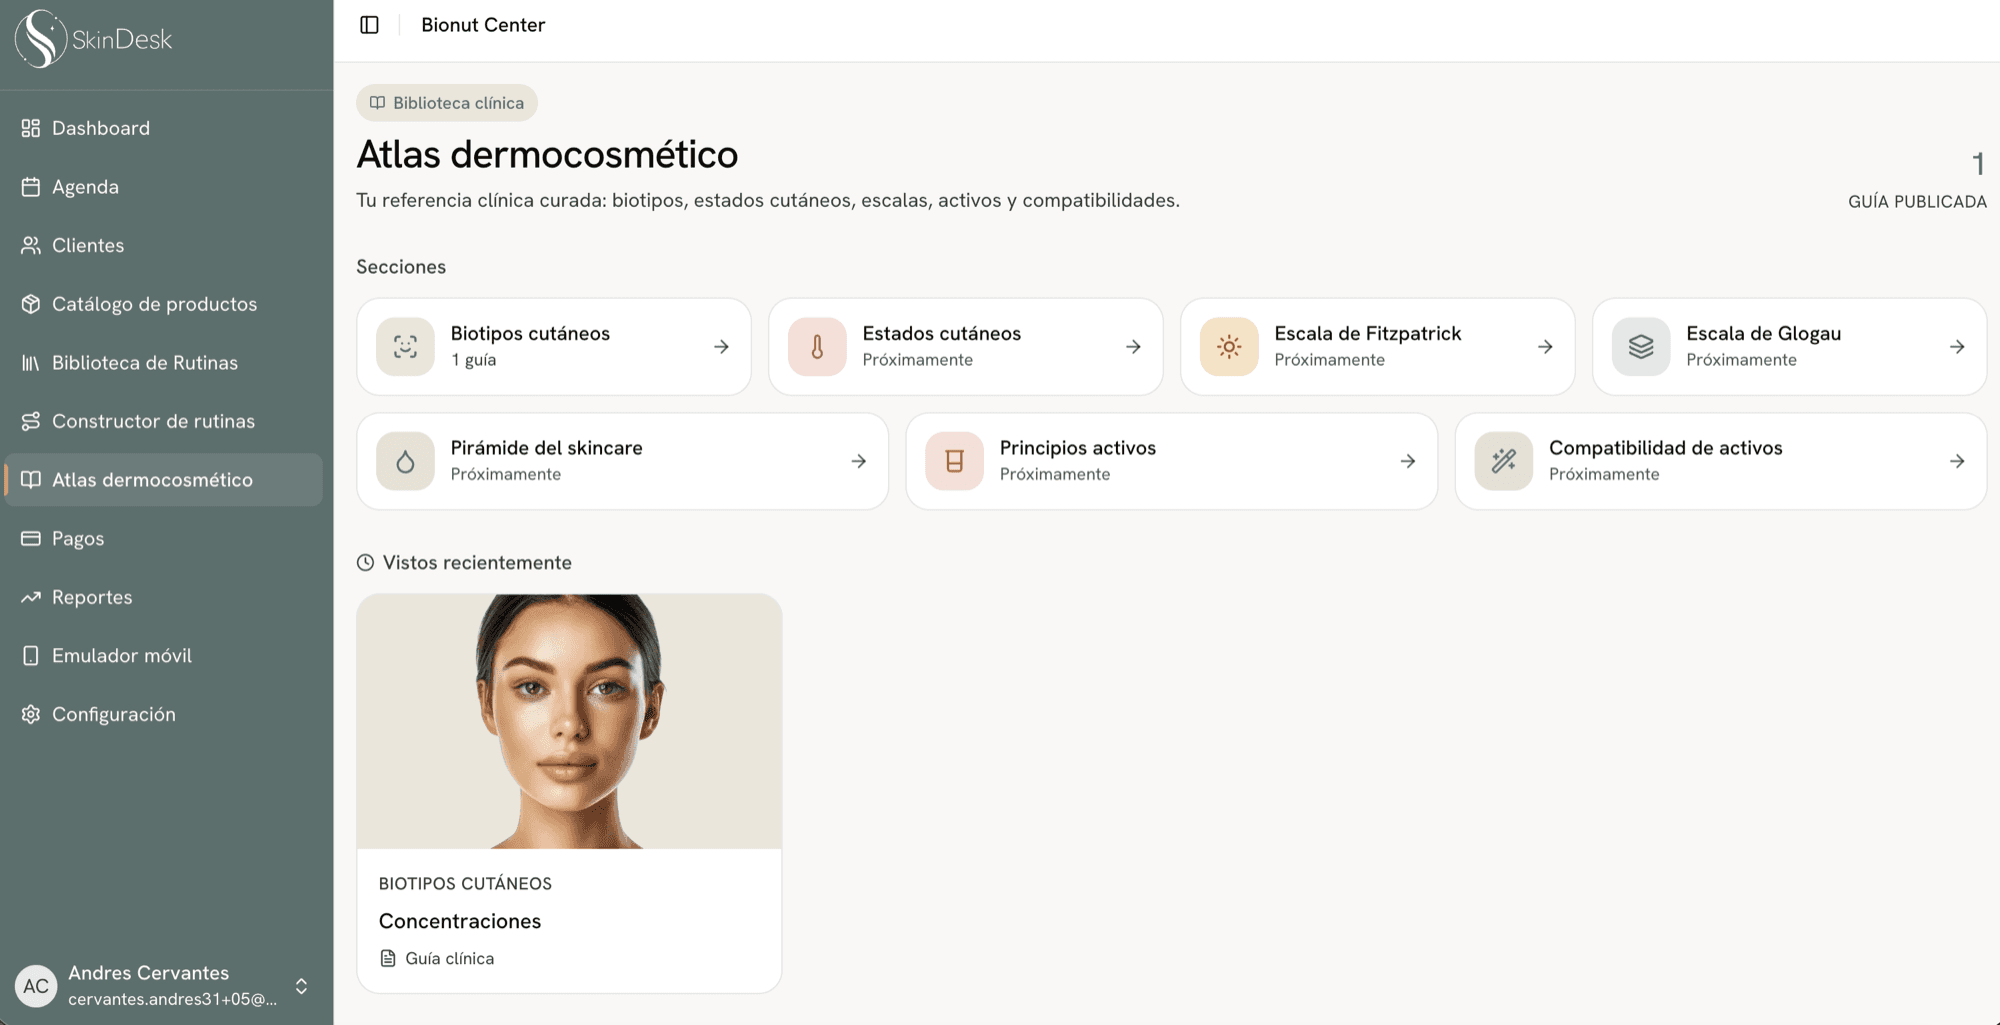Toggle sidebar panel icon next to Bionut Center
2000x1025 pixels.
click(369, 25)
